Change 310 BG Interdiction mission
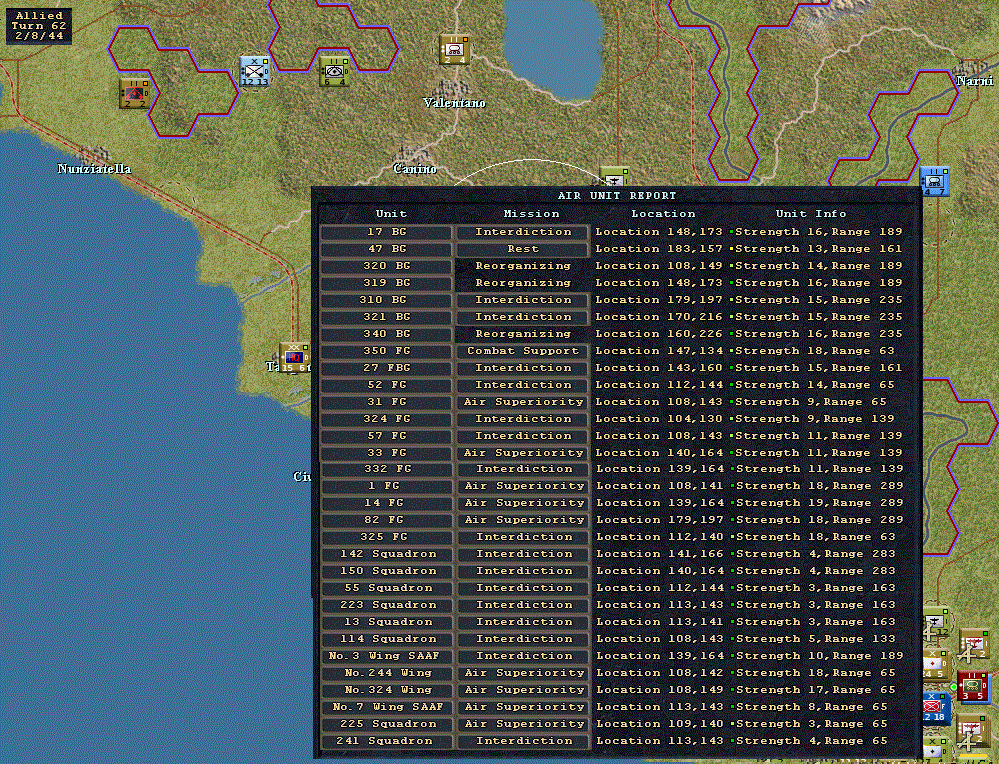999x764 pixels. [x=522, y=300]
